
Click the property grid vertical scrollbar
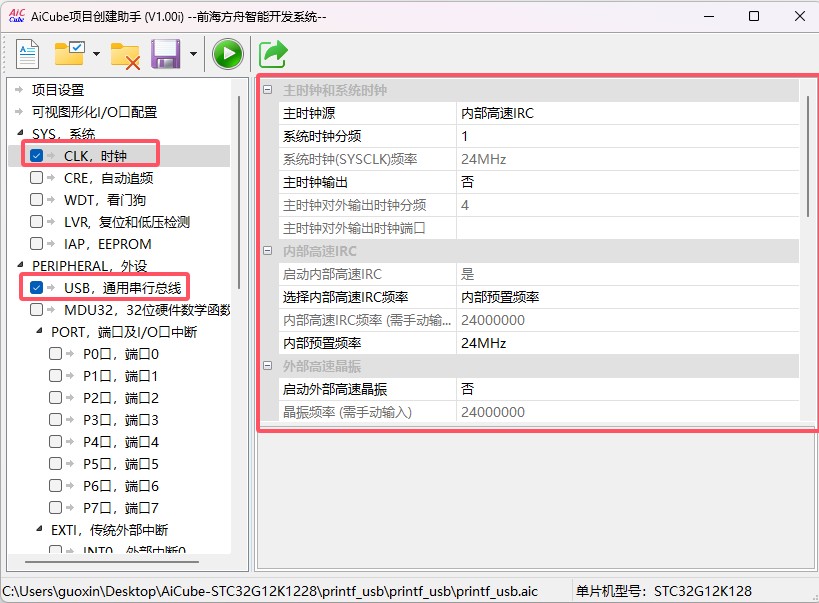(808, 156)
